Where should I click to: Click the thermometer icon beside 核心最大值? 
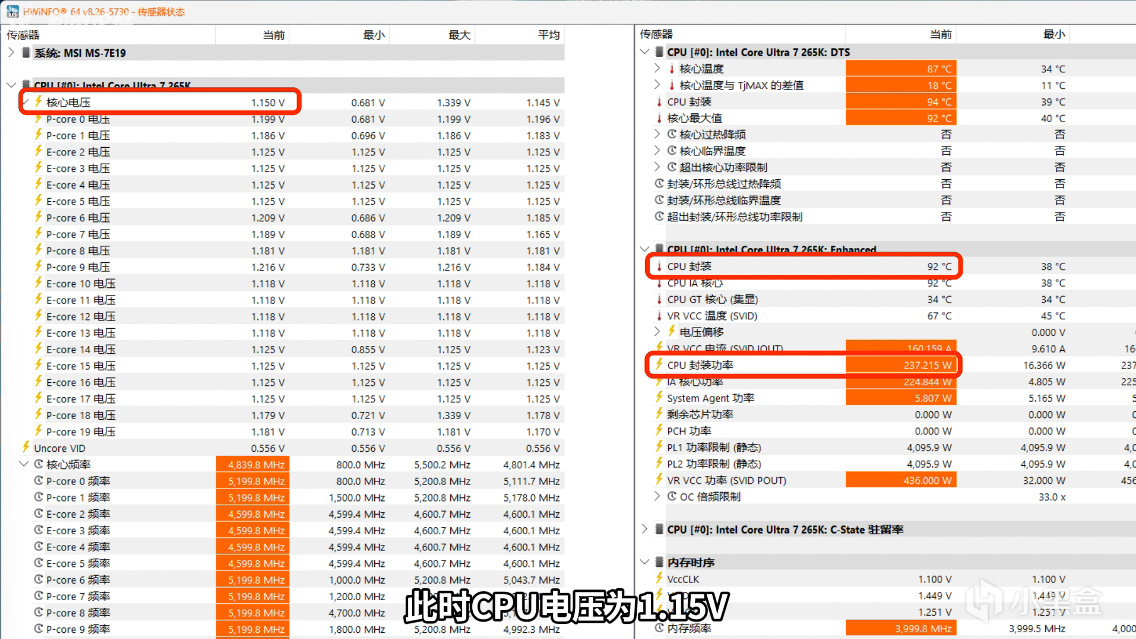pyautogui.click(x=659, y=118)
